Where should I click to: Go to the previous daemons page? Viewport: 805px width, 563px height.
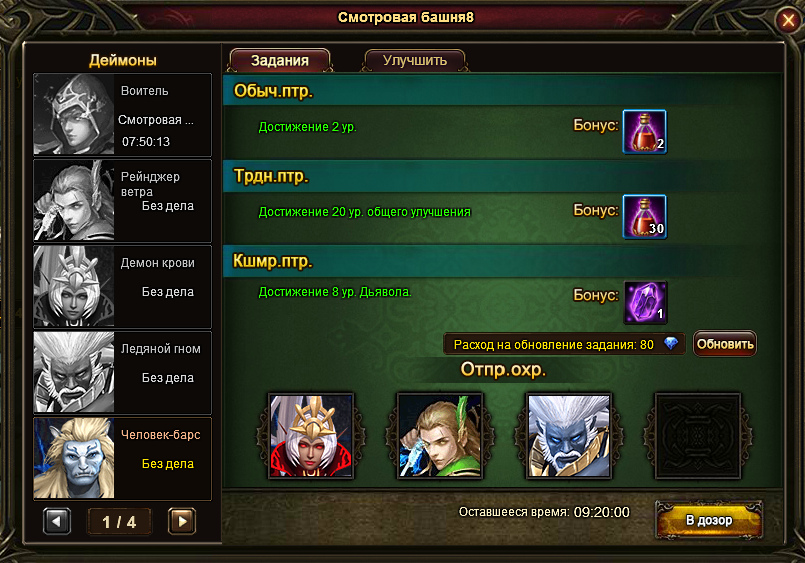tap(57, 521)
